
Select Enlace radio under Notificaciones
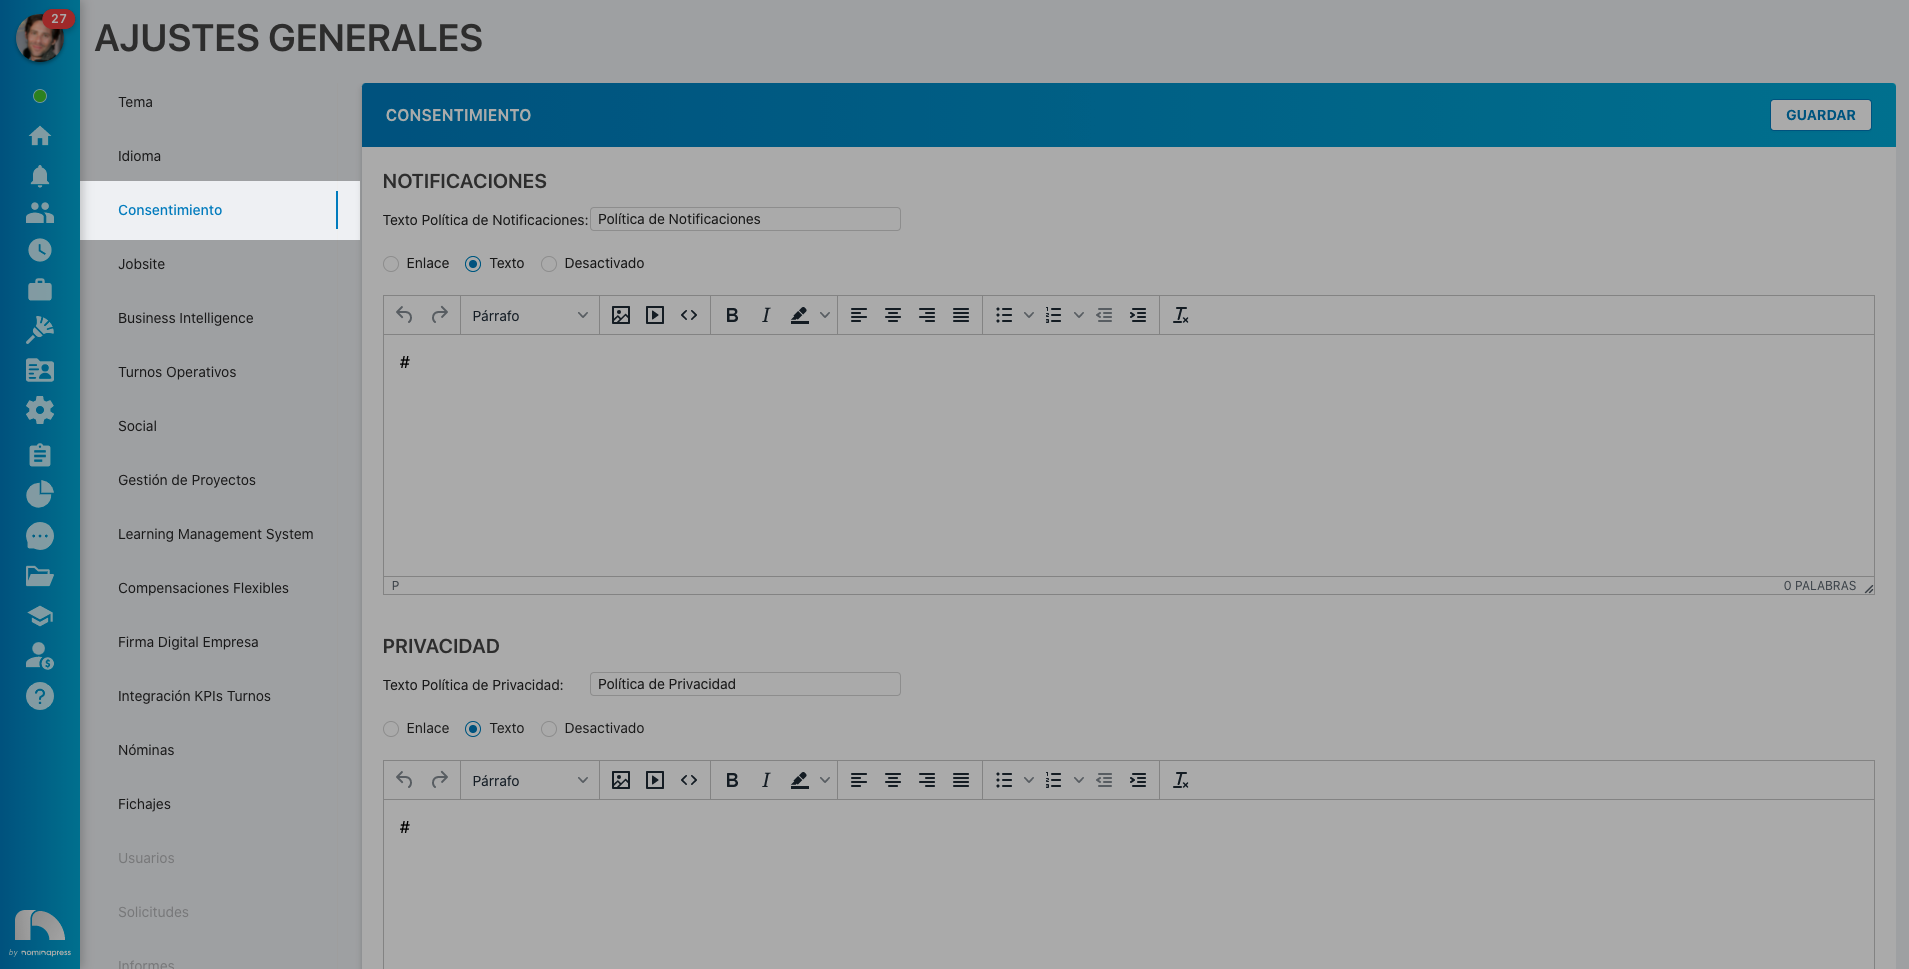(391, 264)
